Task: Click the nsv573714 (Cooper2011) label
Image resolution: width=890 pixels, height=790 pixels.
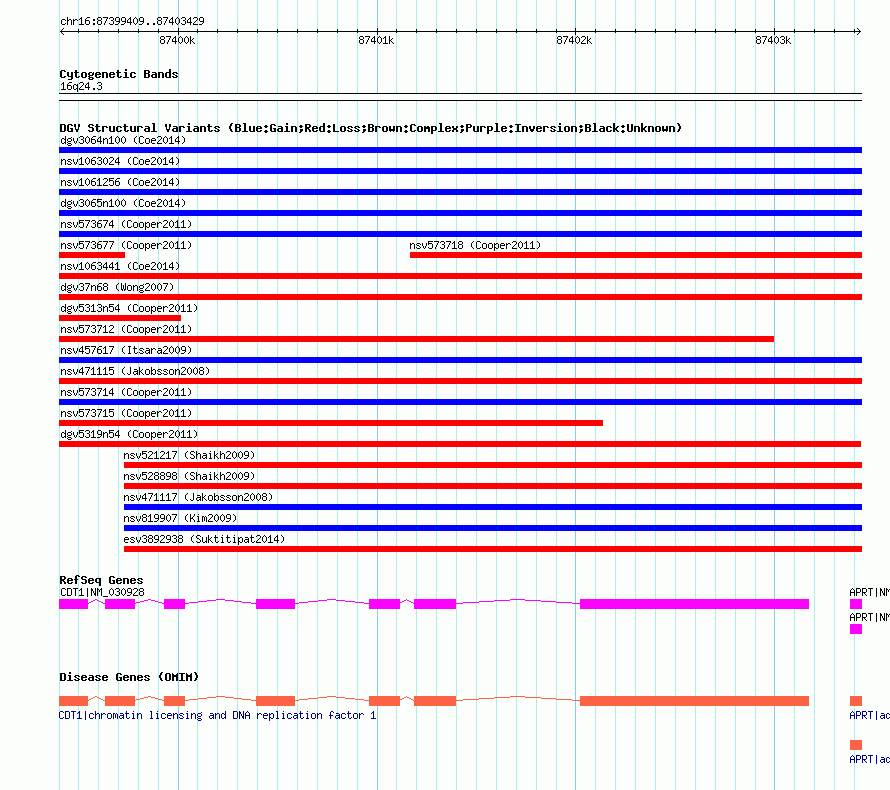Action: click(x=126, y=392)
